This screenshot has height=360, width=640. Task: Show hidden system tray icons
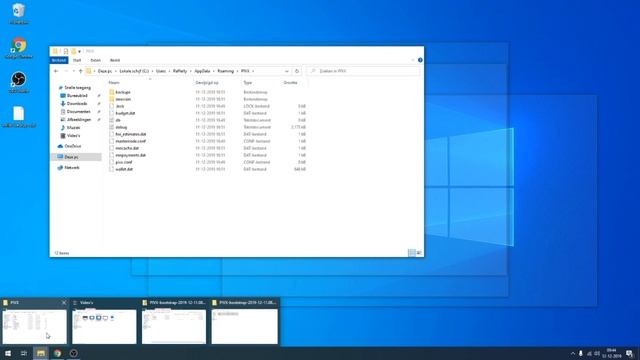[x=573, y=353]
